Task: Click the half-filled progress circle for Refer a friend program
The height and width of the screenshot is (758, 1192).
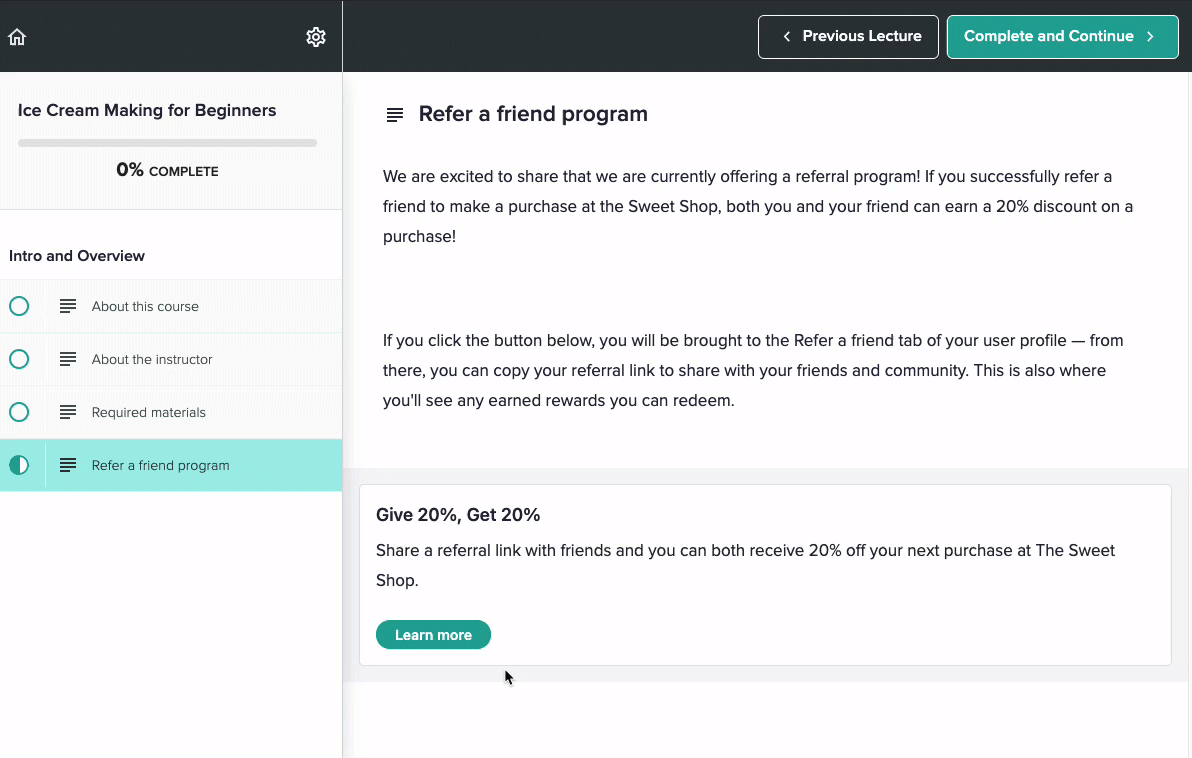Action: (x=20, y=465)
